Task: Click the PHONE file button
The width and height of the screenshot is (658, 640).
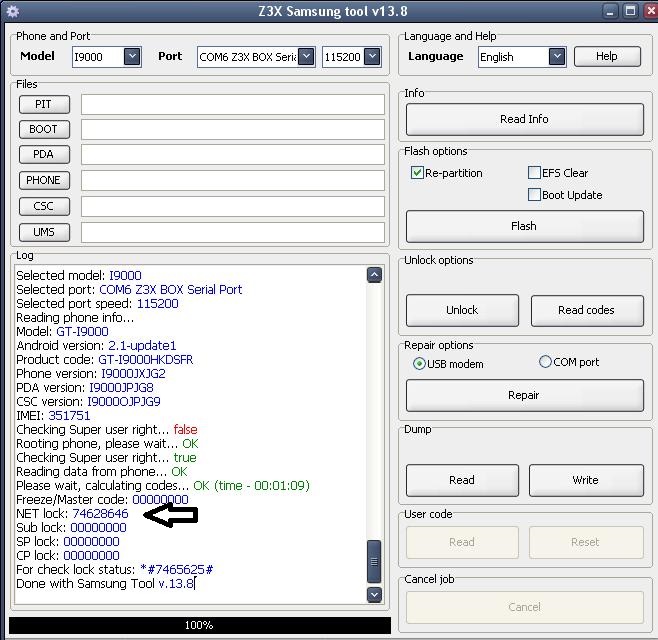Action: pos(44,180)
